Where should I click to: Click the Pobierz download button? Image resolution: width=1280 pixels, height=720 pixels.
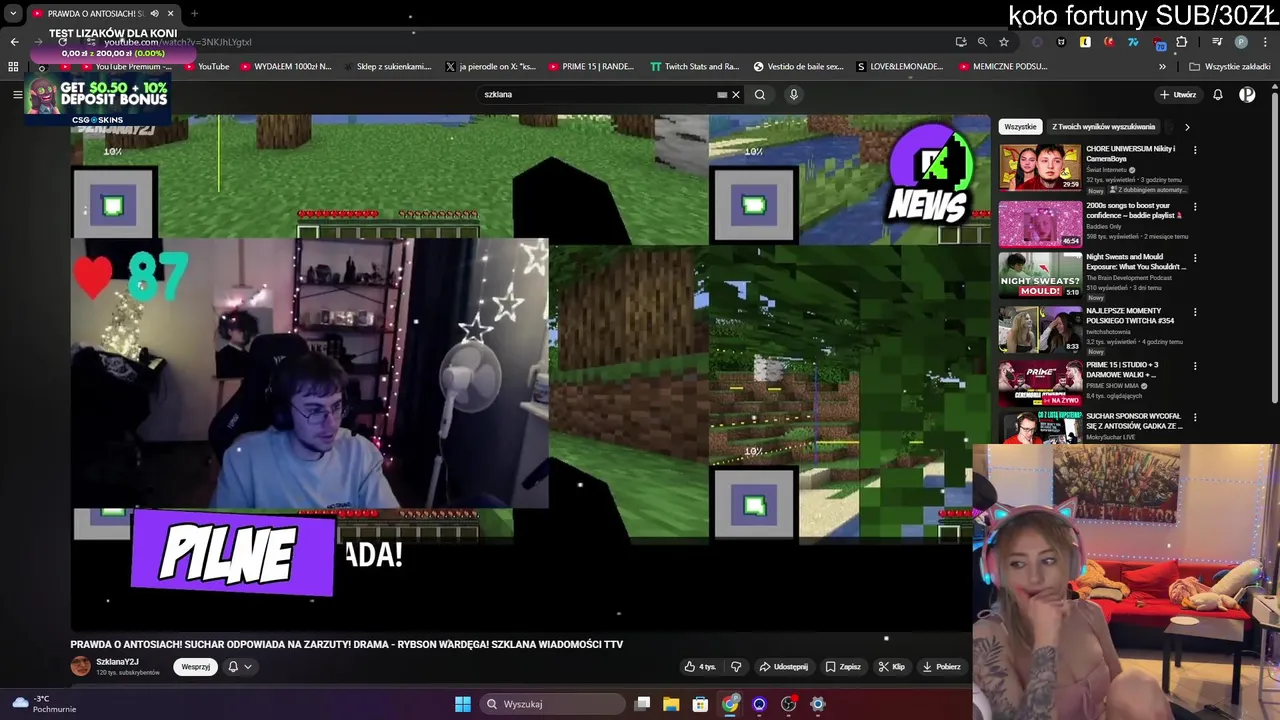coord(941,667)
